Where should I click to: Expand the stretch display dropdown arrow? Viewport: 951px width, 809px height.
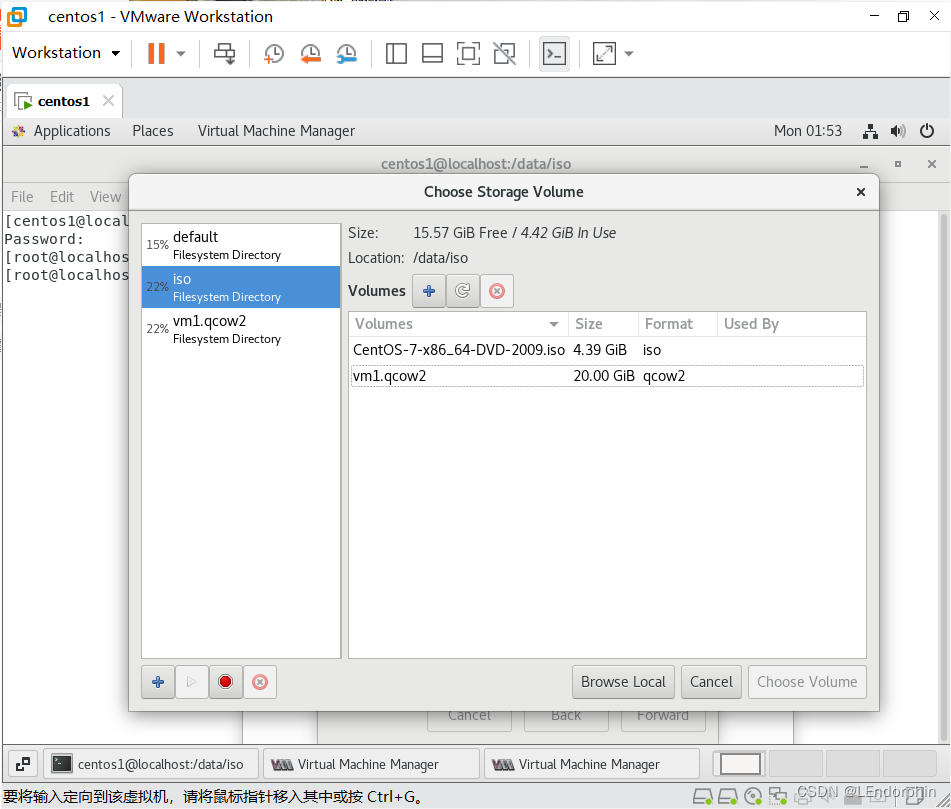coord(629,53)
